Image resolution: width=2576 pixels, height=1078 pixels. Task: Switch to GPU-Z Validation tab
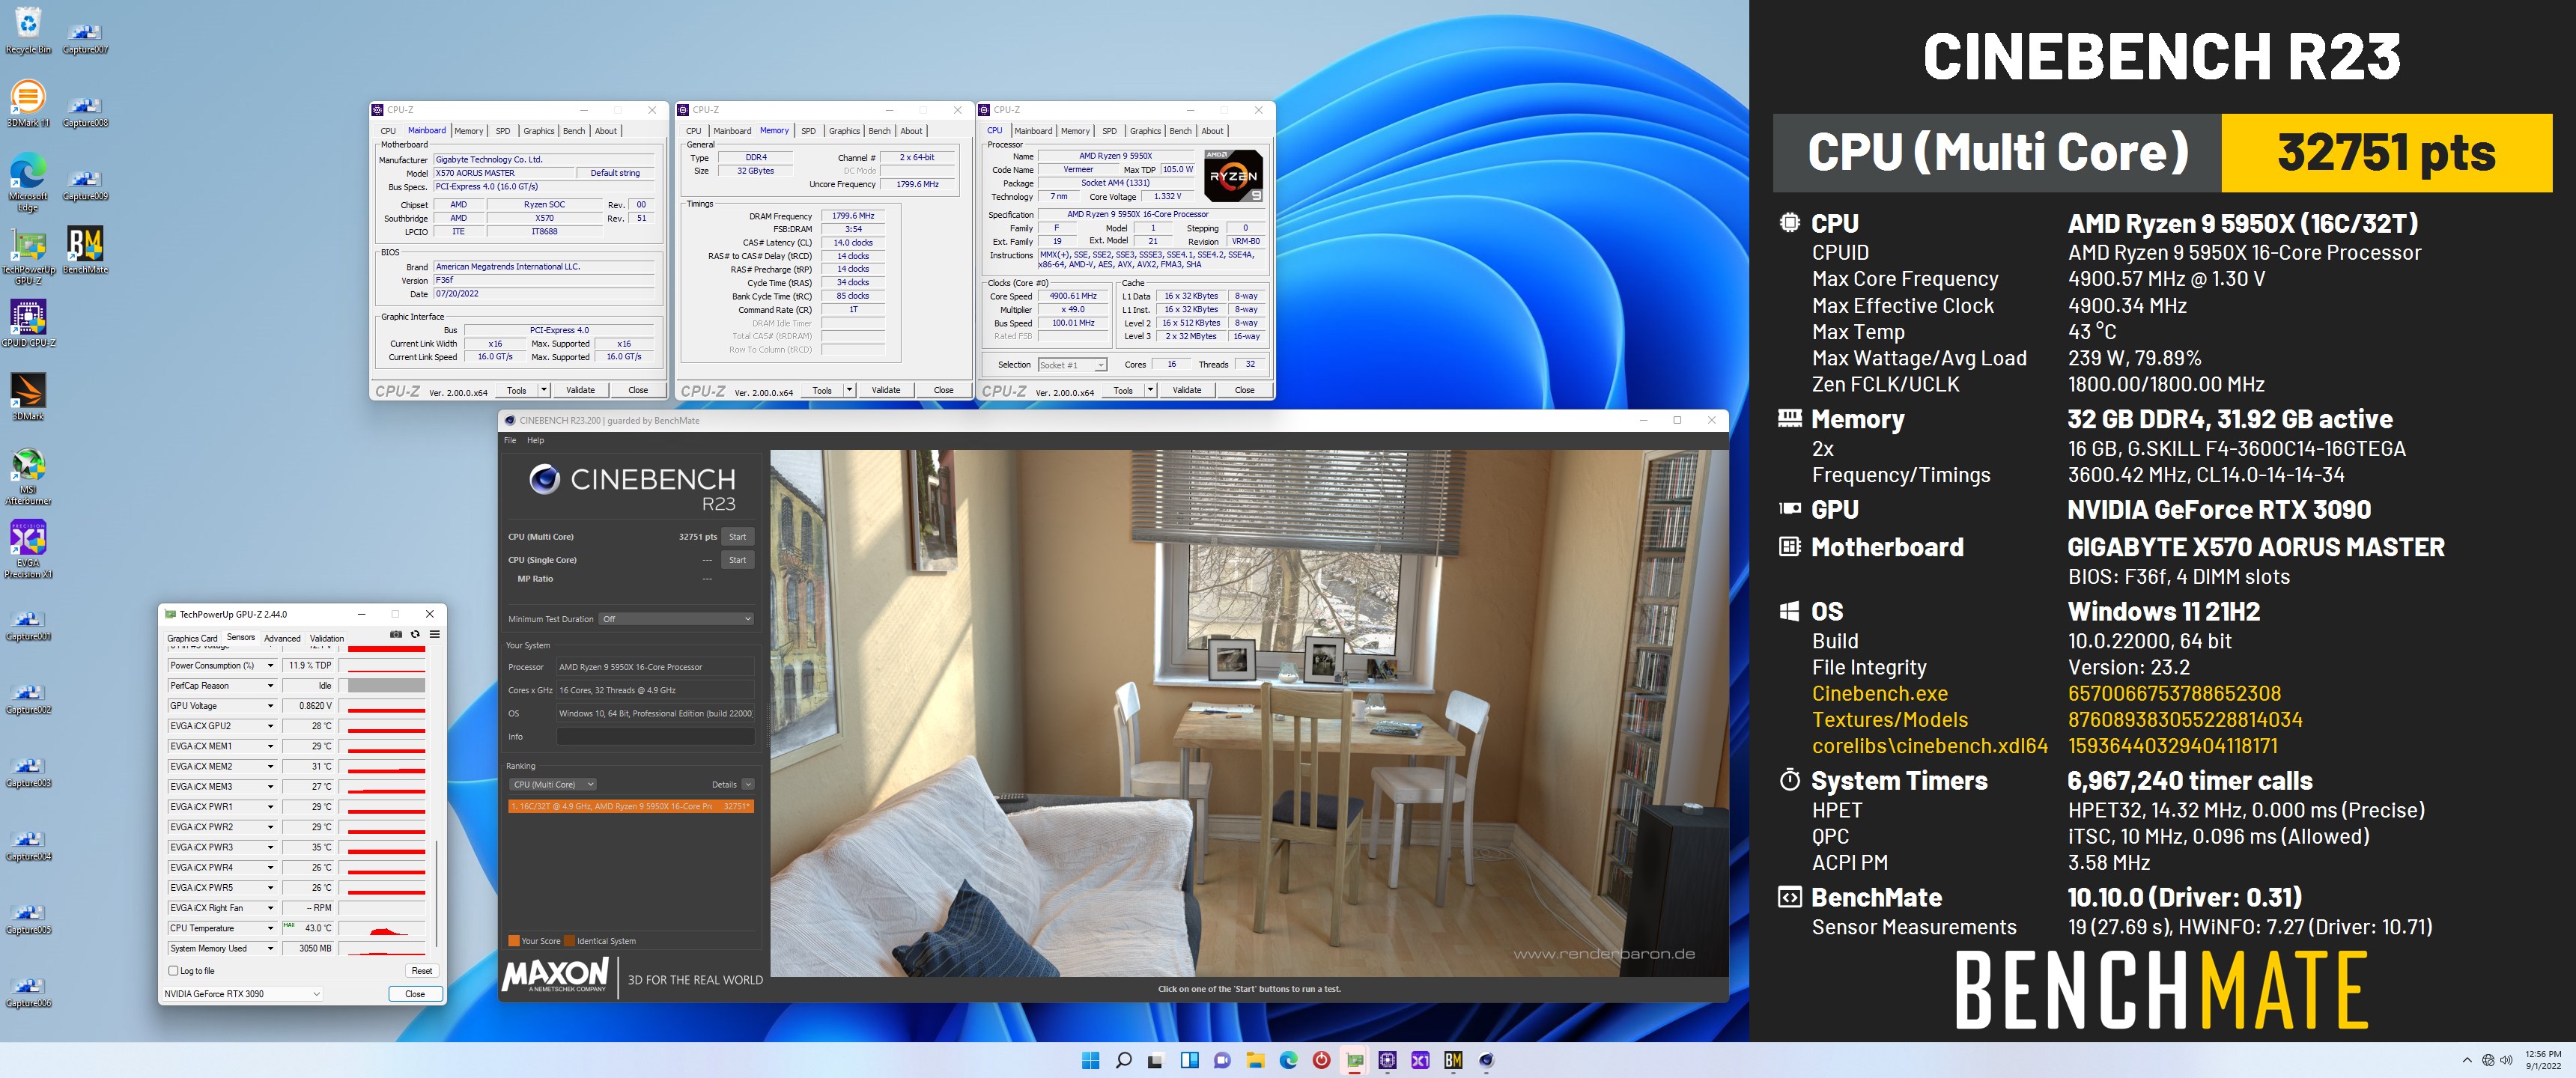coord(326,638)
